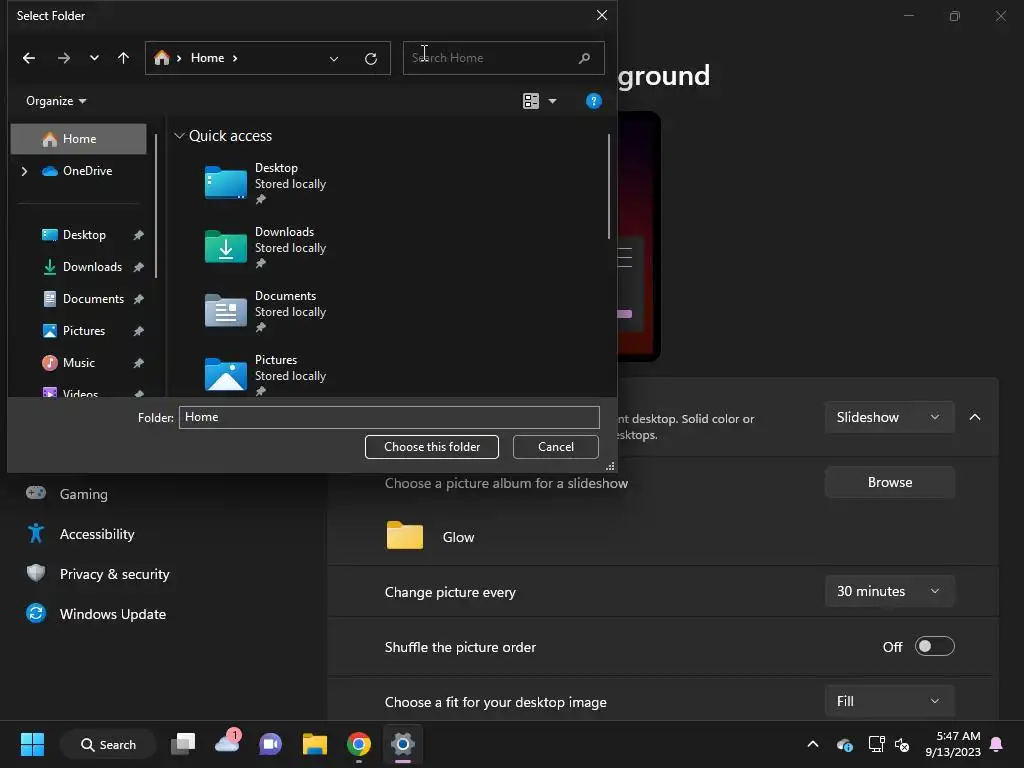Screen dimensions: 1024x768
Task: Open the 30 minutes interval dropdown
Action: (889, 591)
